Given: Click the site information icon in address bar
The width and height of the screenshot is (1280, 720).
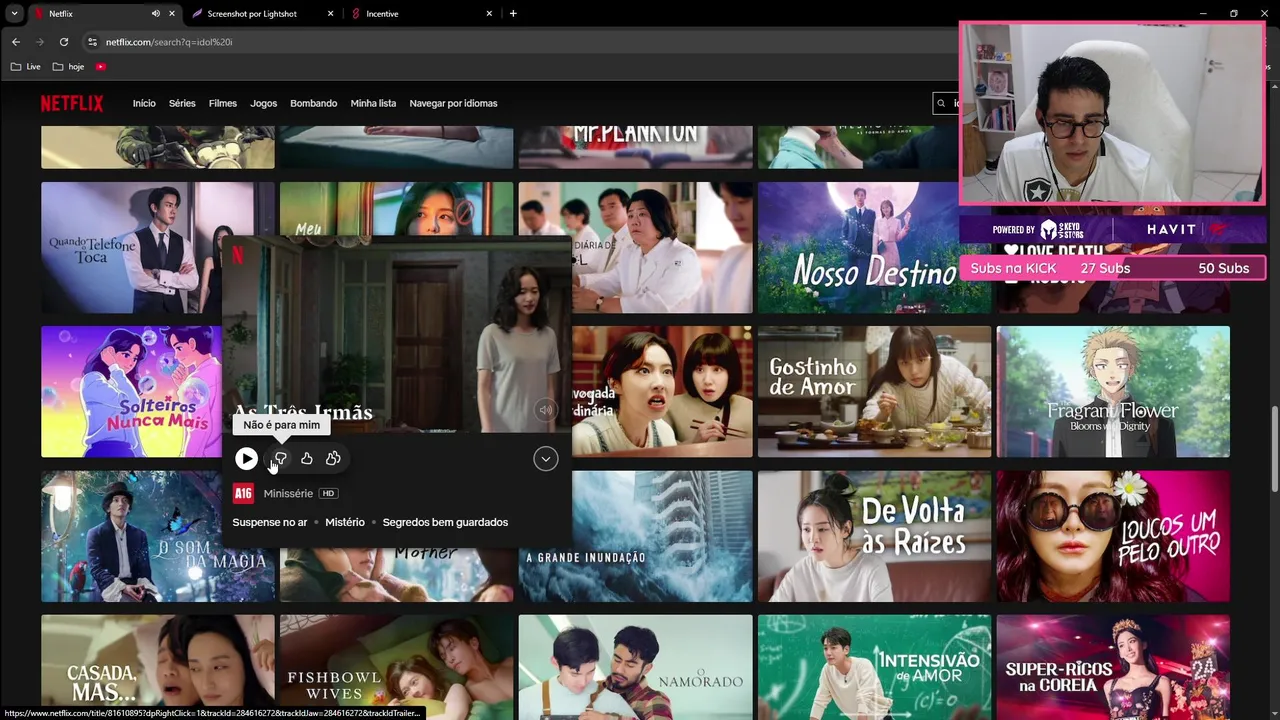Looking at the screenshot, I should click(x=92, y=42).
